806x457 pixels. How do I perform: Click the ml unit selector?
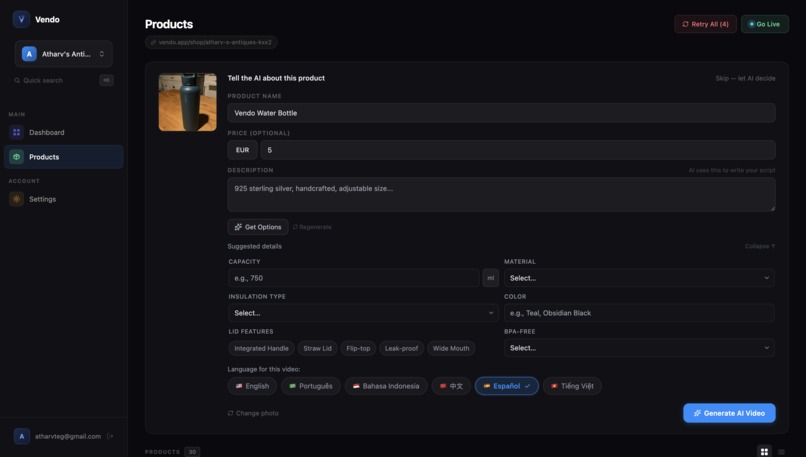point(490,278)
